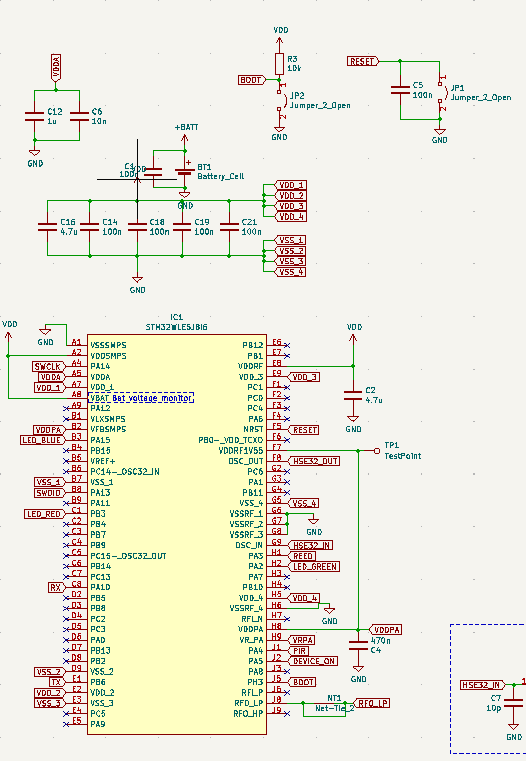Select capacitor C19 100n symbol
526x761 pixels.
(182, 227)
